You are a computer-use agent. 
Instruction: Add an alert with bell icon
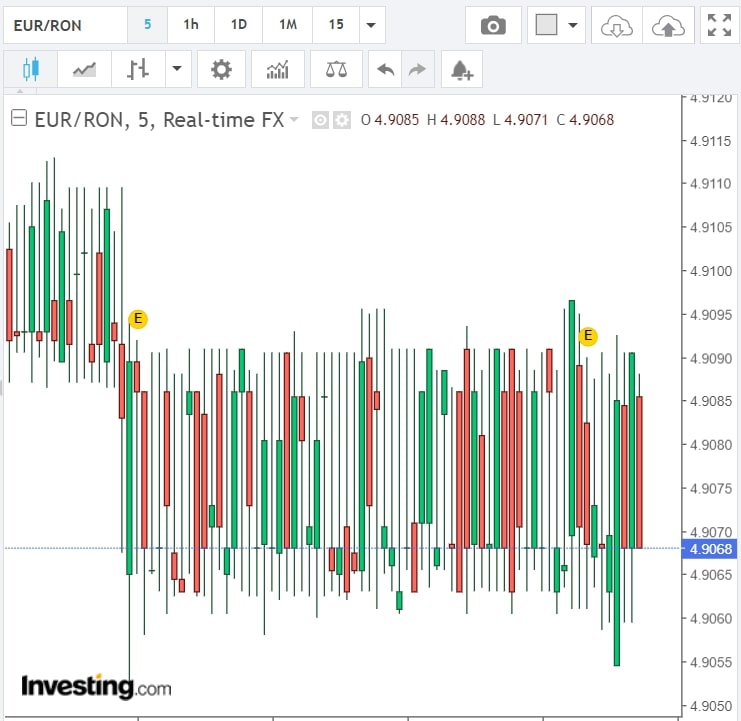(461, 70)
